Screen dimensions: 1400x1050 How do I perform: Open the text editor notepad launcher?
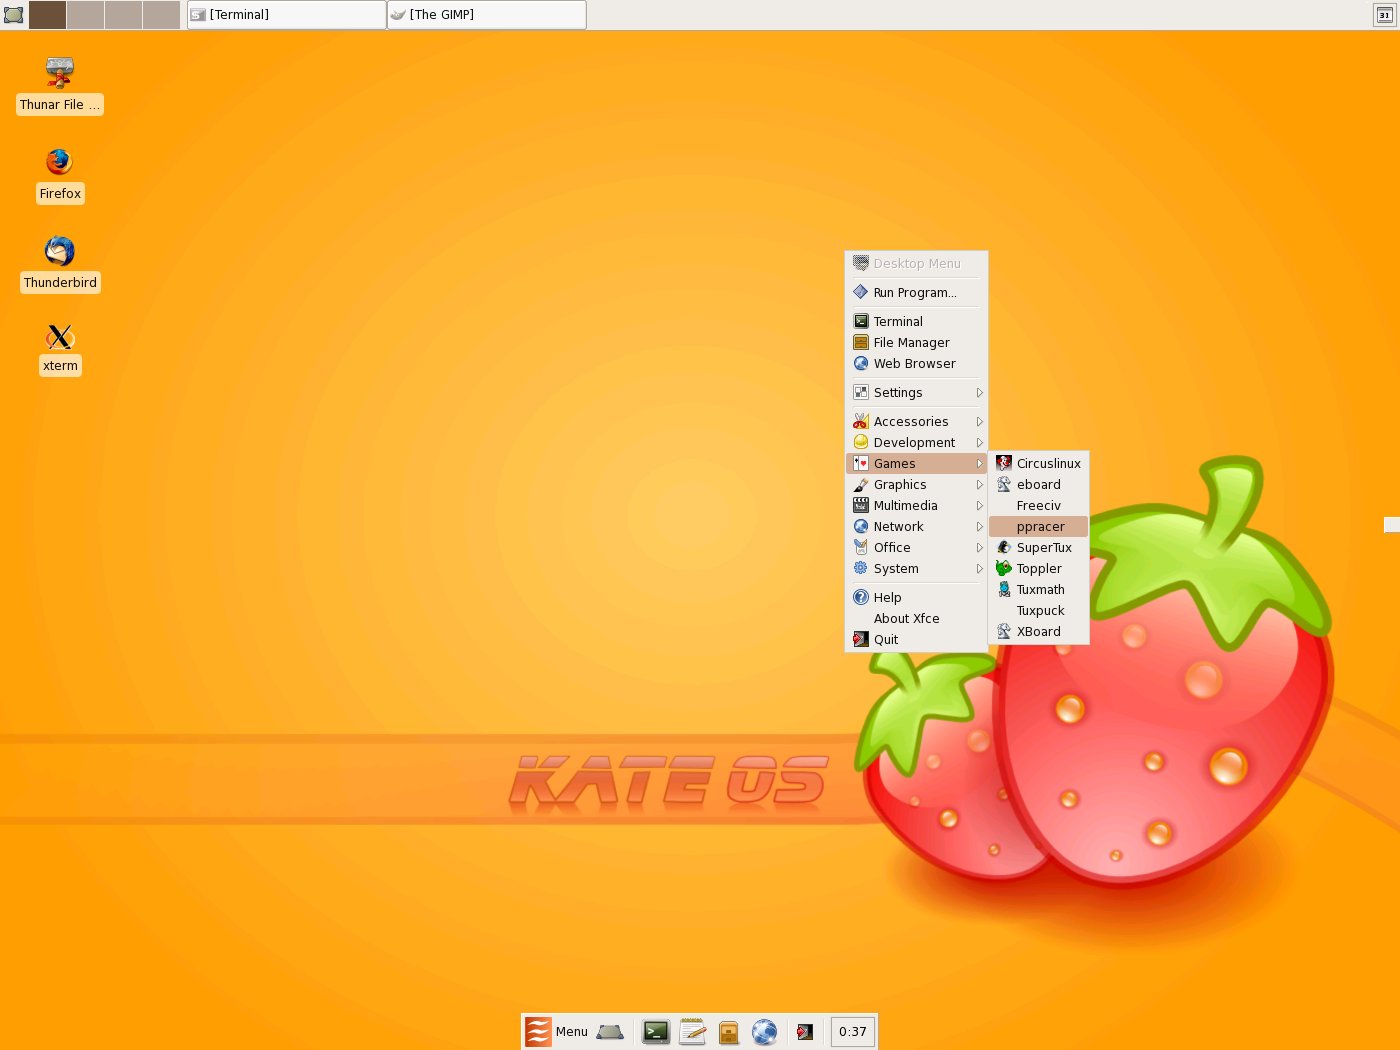coord(692,1031)
